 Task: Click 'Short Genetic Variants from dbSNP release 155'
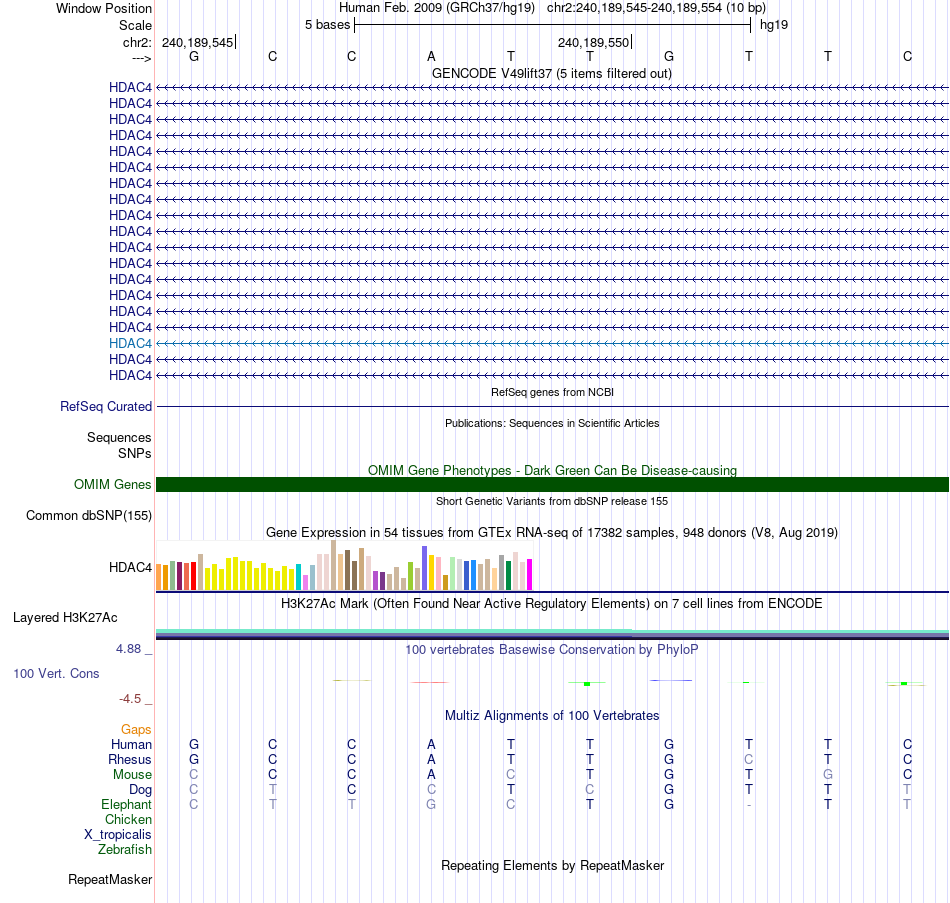click(552, 501)
